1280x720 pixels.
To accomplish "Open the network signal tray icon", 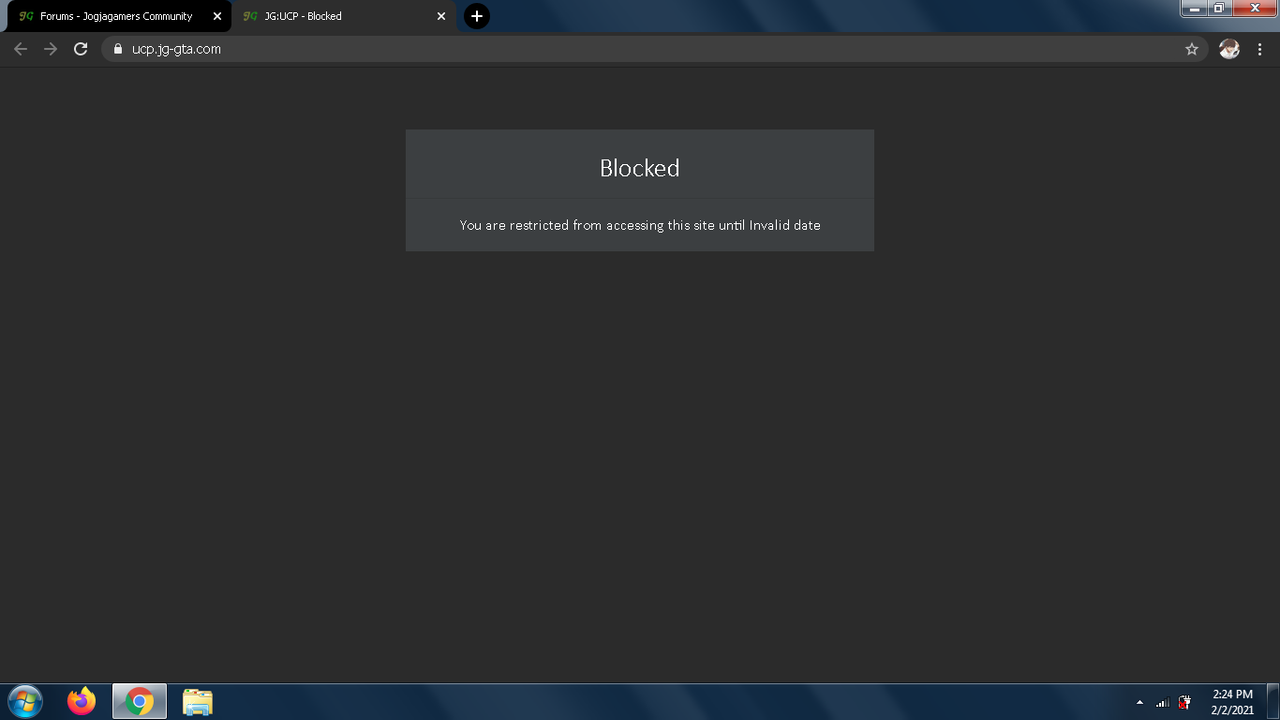I will coord(1162,703).
